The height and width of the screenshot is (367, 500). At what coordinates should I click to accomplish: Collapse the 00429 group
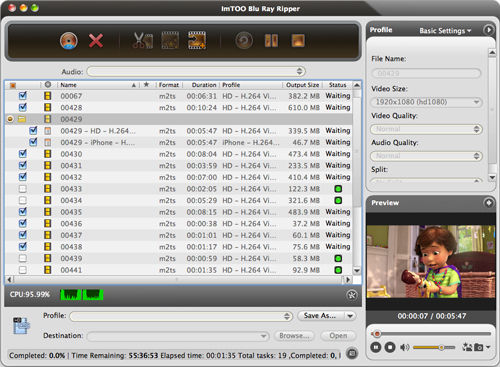coord(10,119)
